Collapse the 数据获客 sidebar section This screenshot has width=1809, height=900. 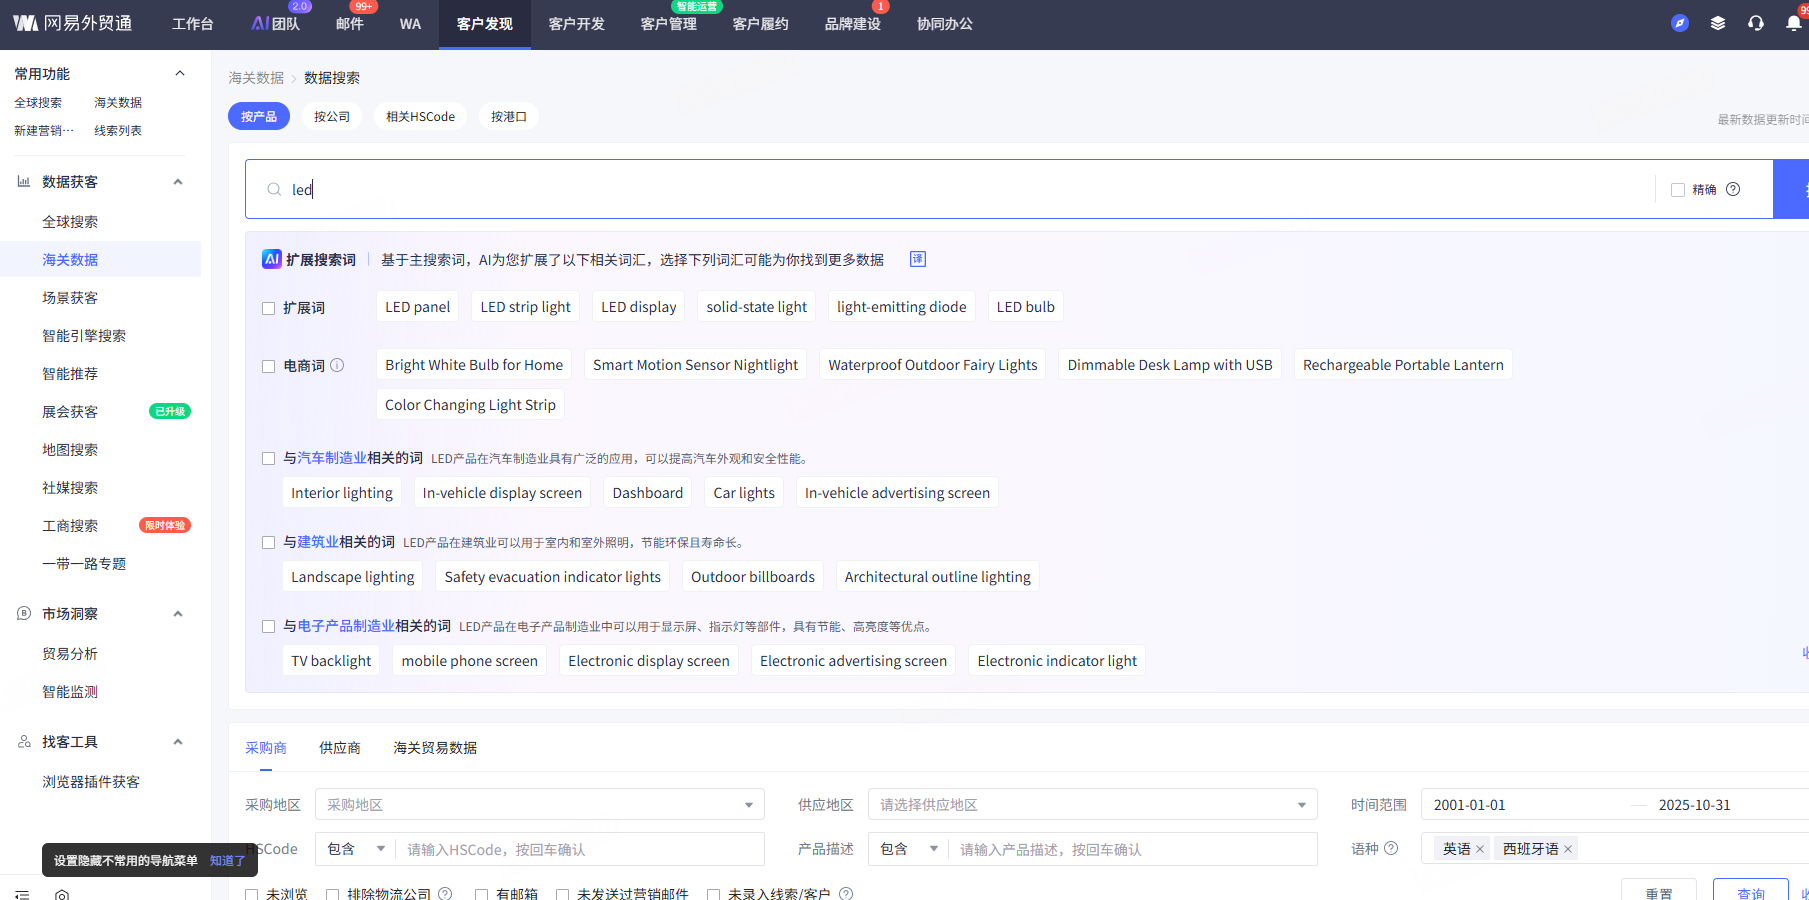click(178, 182)
